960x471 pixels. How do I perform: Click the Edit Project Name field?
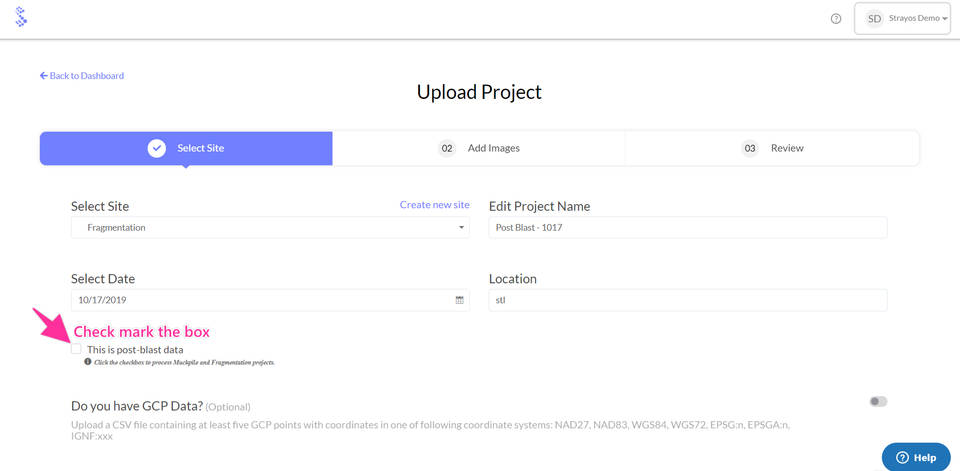click(x=688, y=228)
